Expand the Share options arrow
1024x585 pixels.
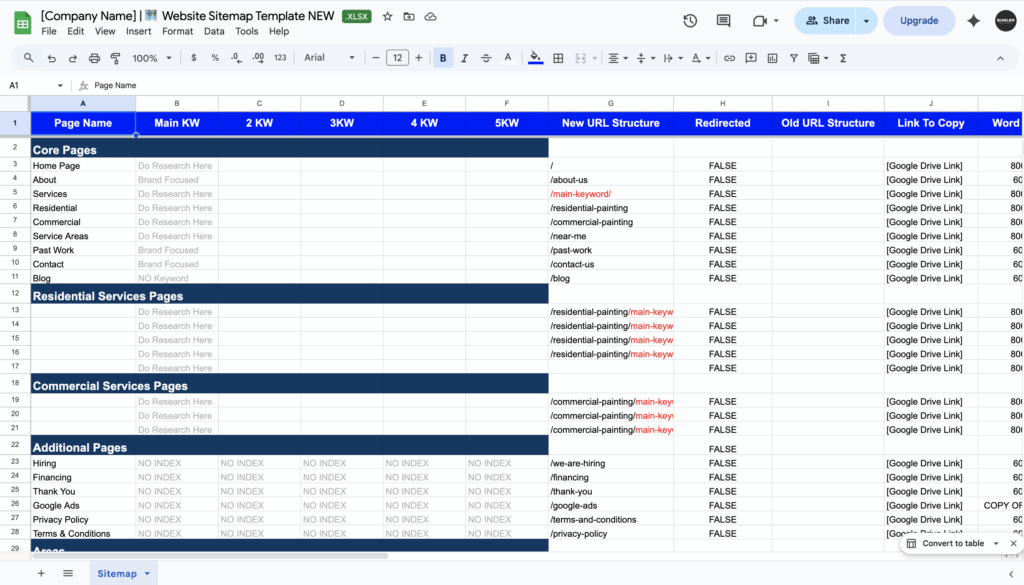click(866, 20)
